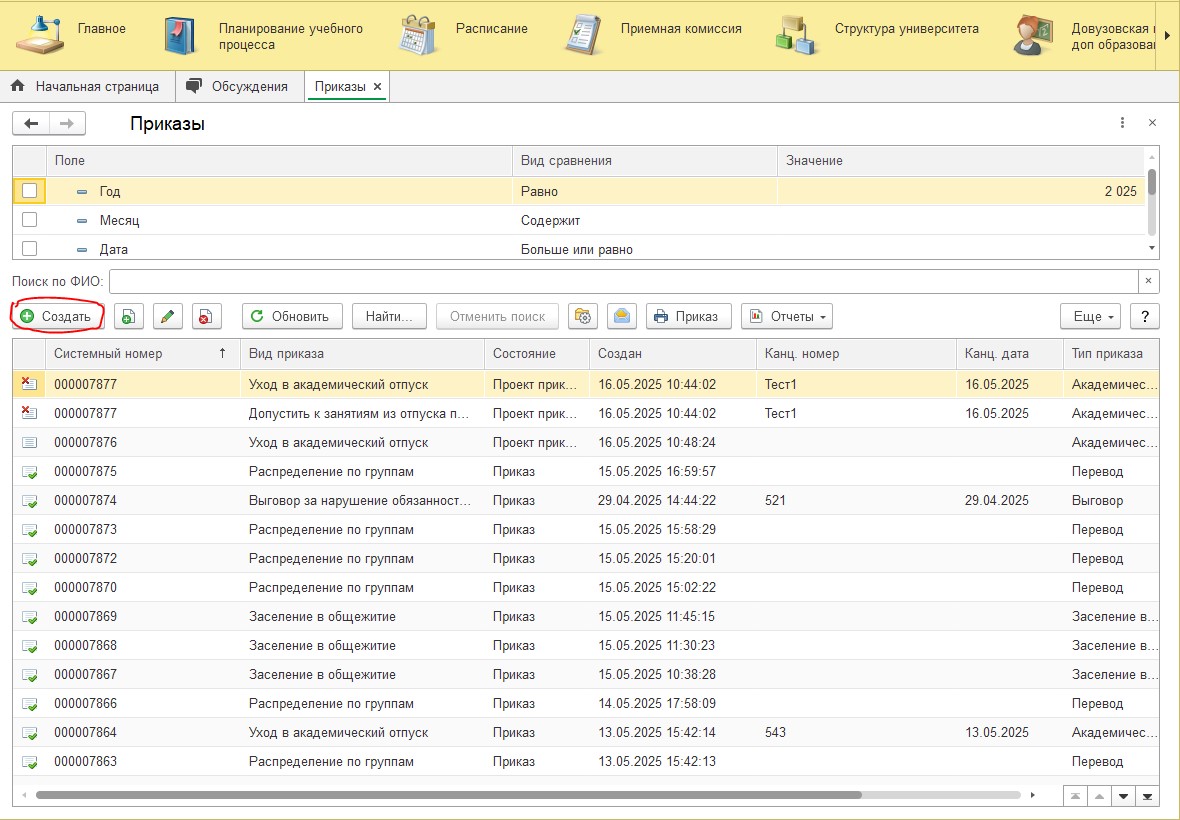The width and height of the screenshot is (1180, 820).
Task: Click the green pencil edit icon
Action: [x=168, y=317]
